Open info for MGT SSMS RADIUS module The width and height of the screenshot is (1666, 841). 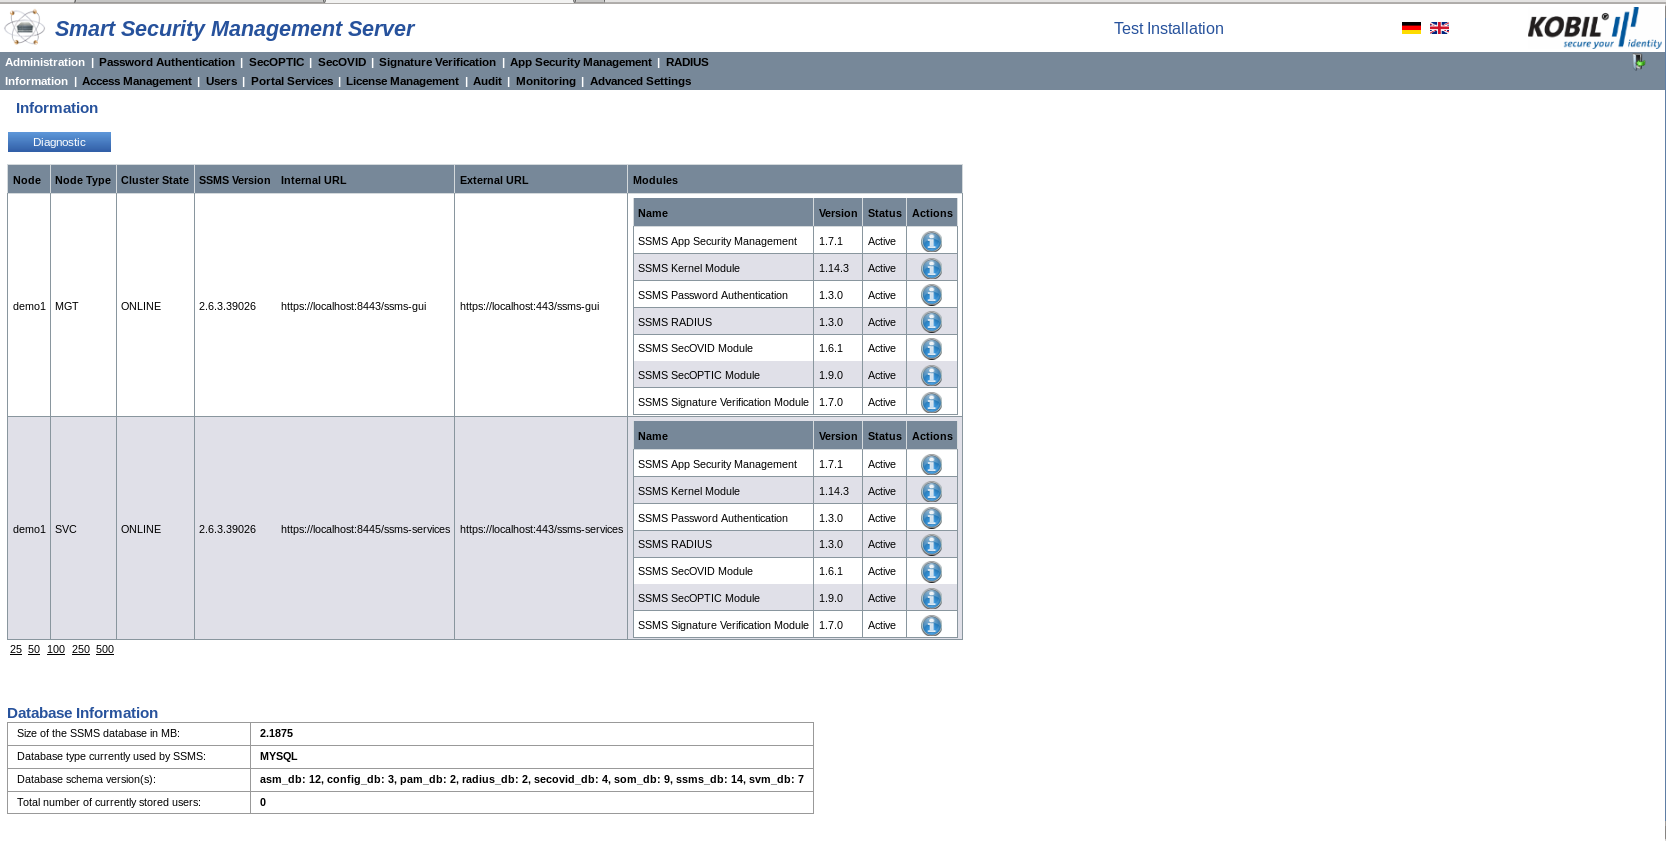[931, 322]
